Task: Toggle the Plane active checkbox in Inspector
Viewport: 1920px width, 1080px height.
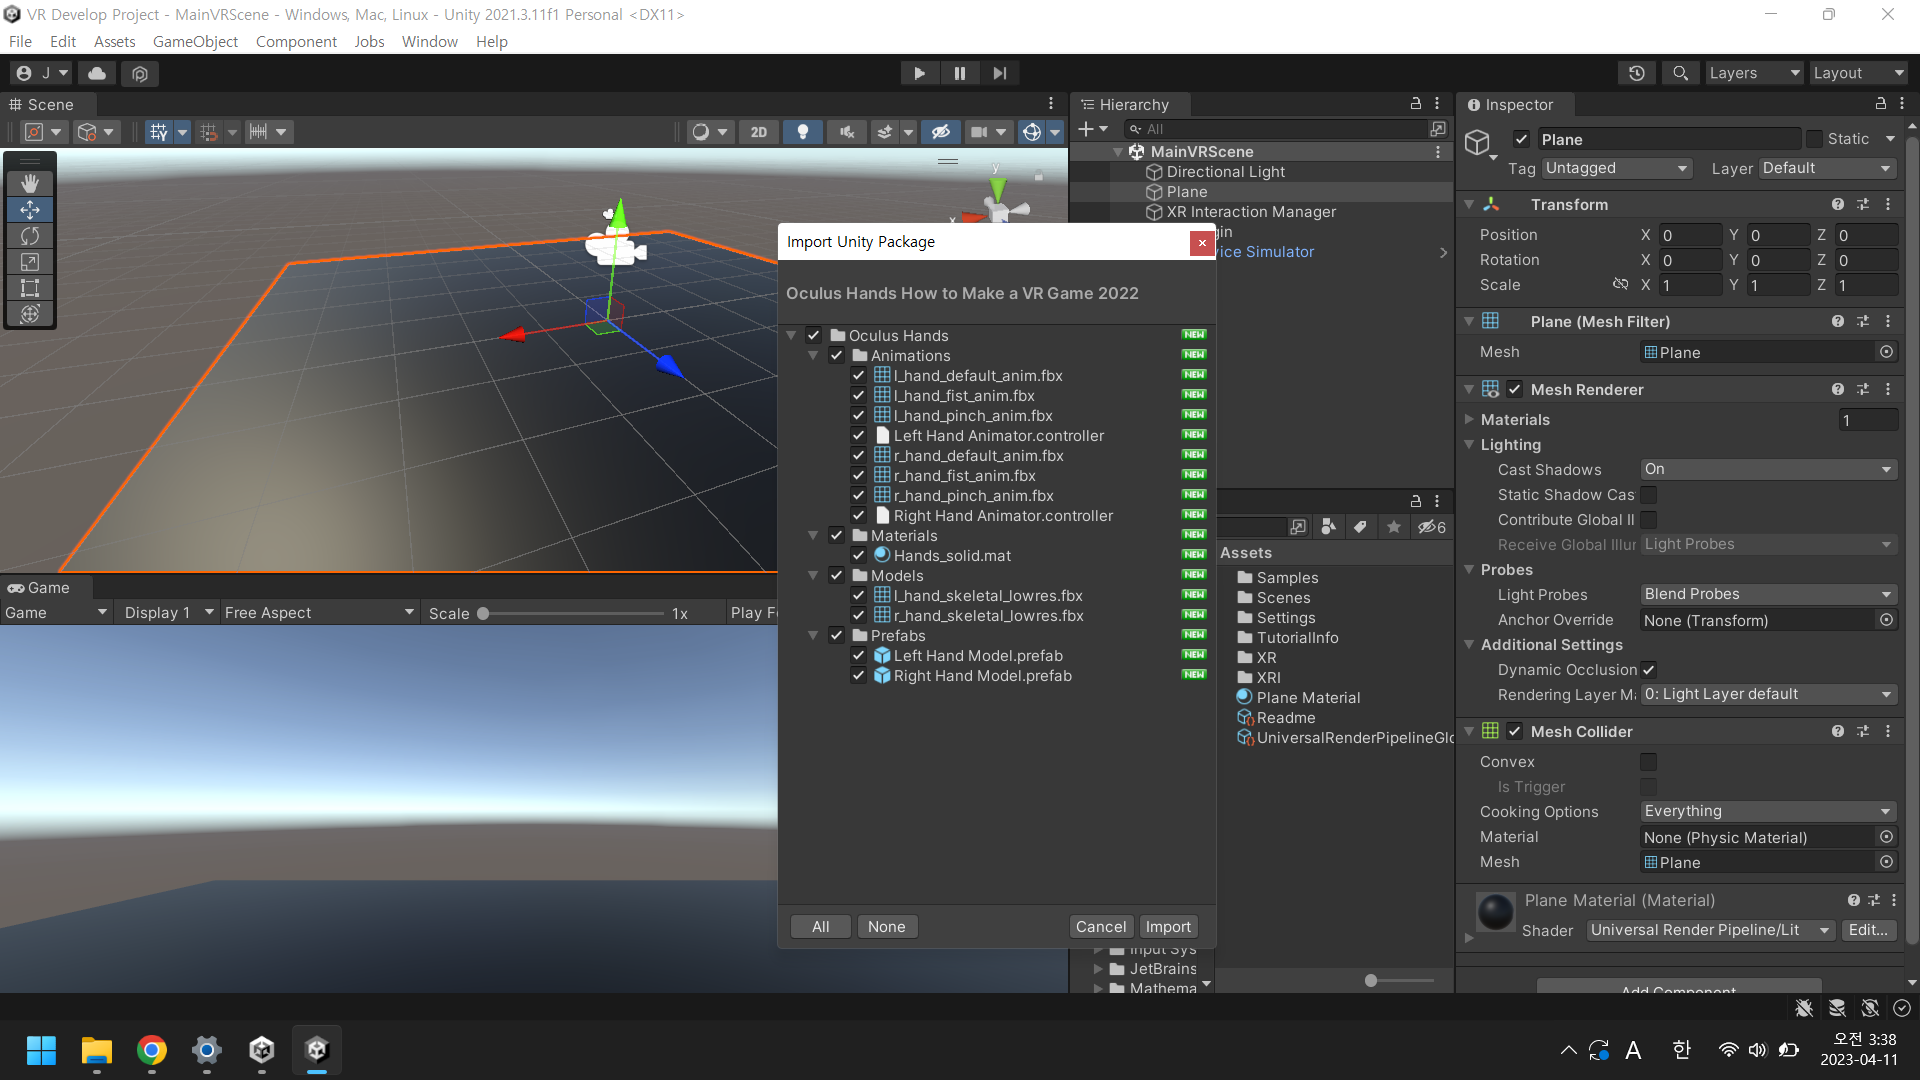Action: [x=1521, y=140]
